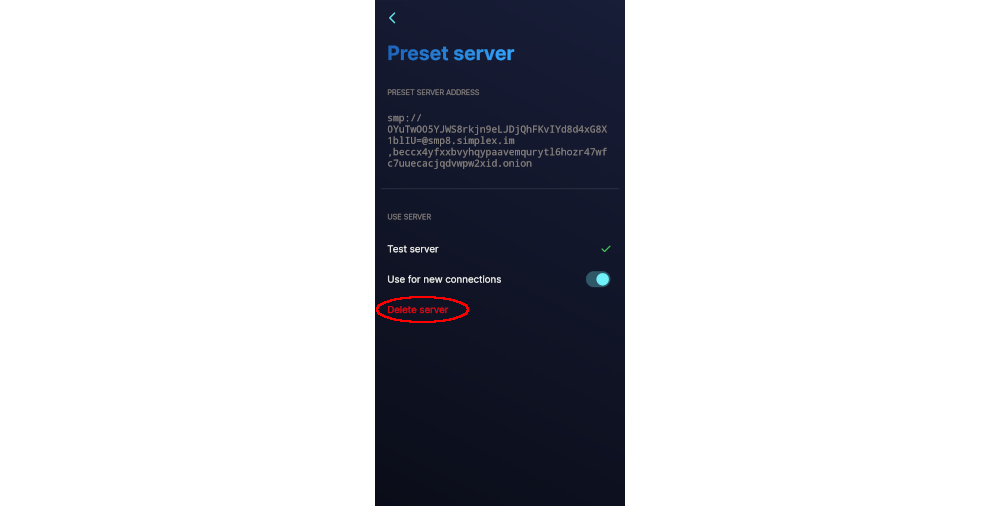1000x506 pixels.
Task: Click the Preset server page title
Action: coord(450,54)
